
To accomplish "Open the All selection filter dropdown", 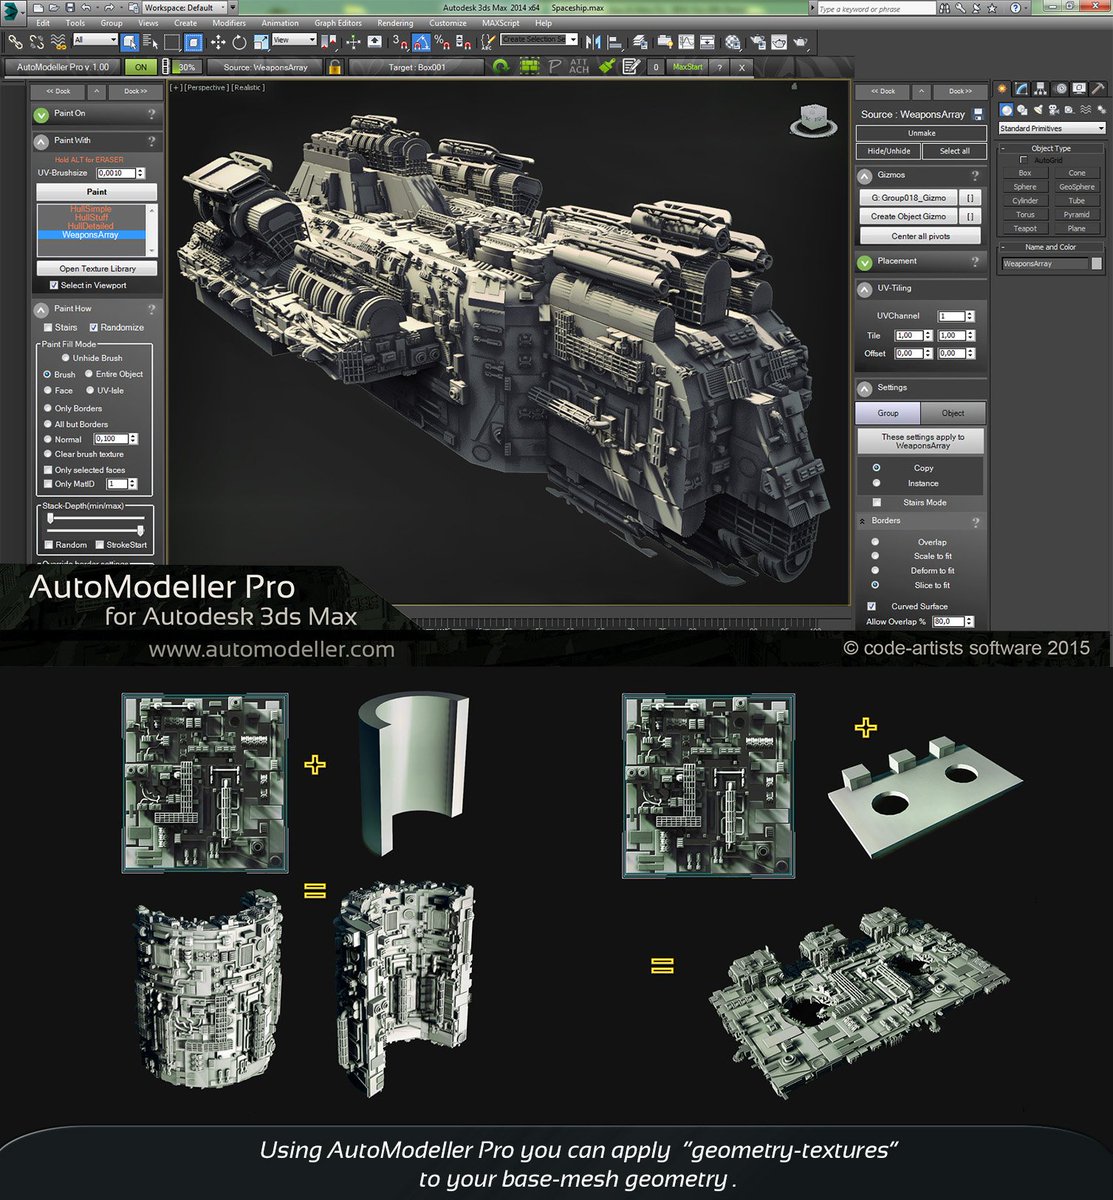I will pyautogui.click(x=95, y=40).
